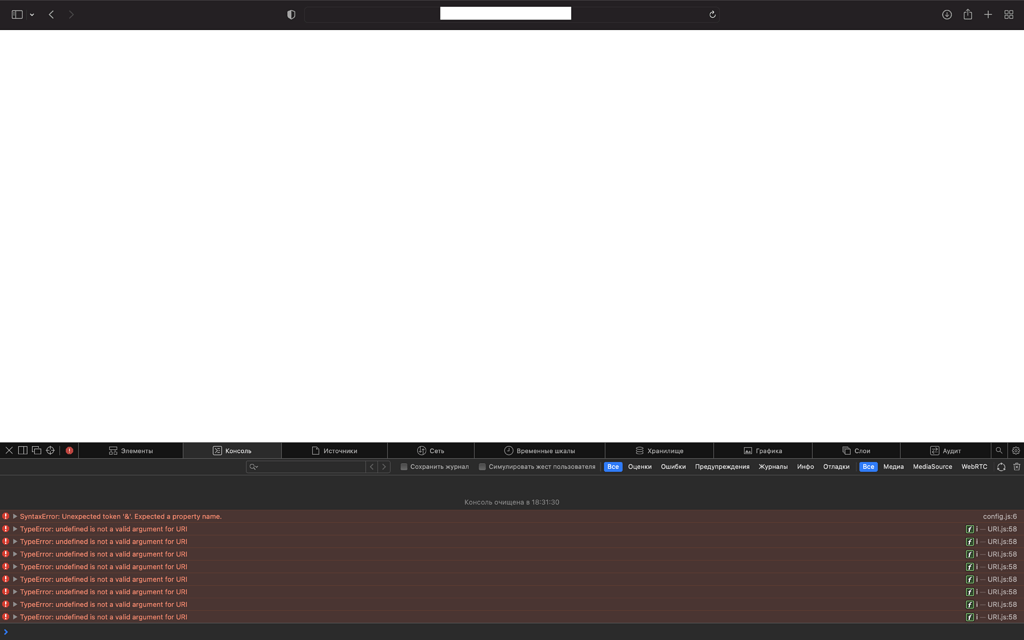This screenshot has width=1024, height=640.
Task: Open the Web Inspector settings gear
Action: [1016, 450]
